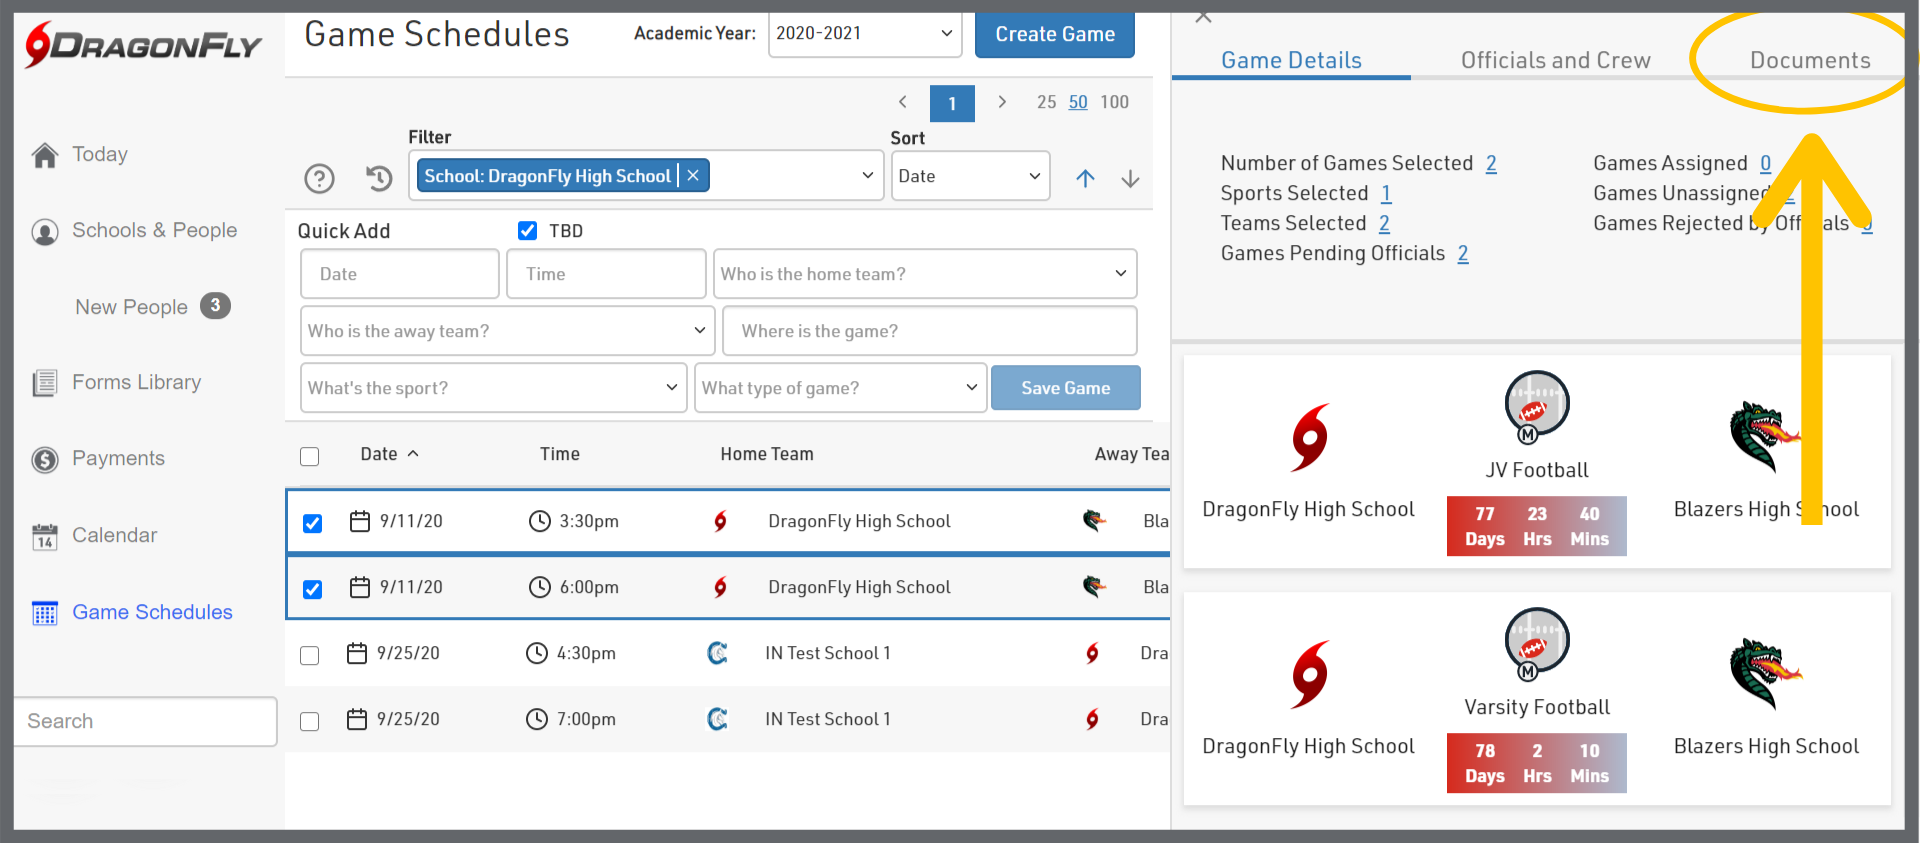Open Today from the home icon

tap(45, 155)
